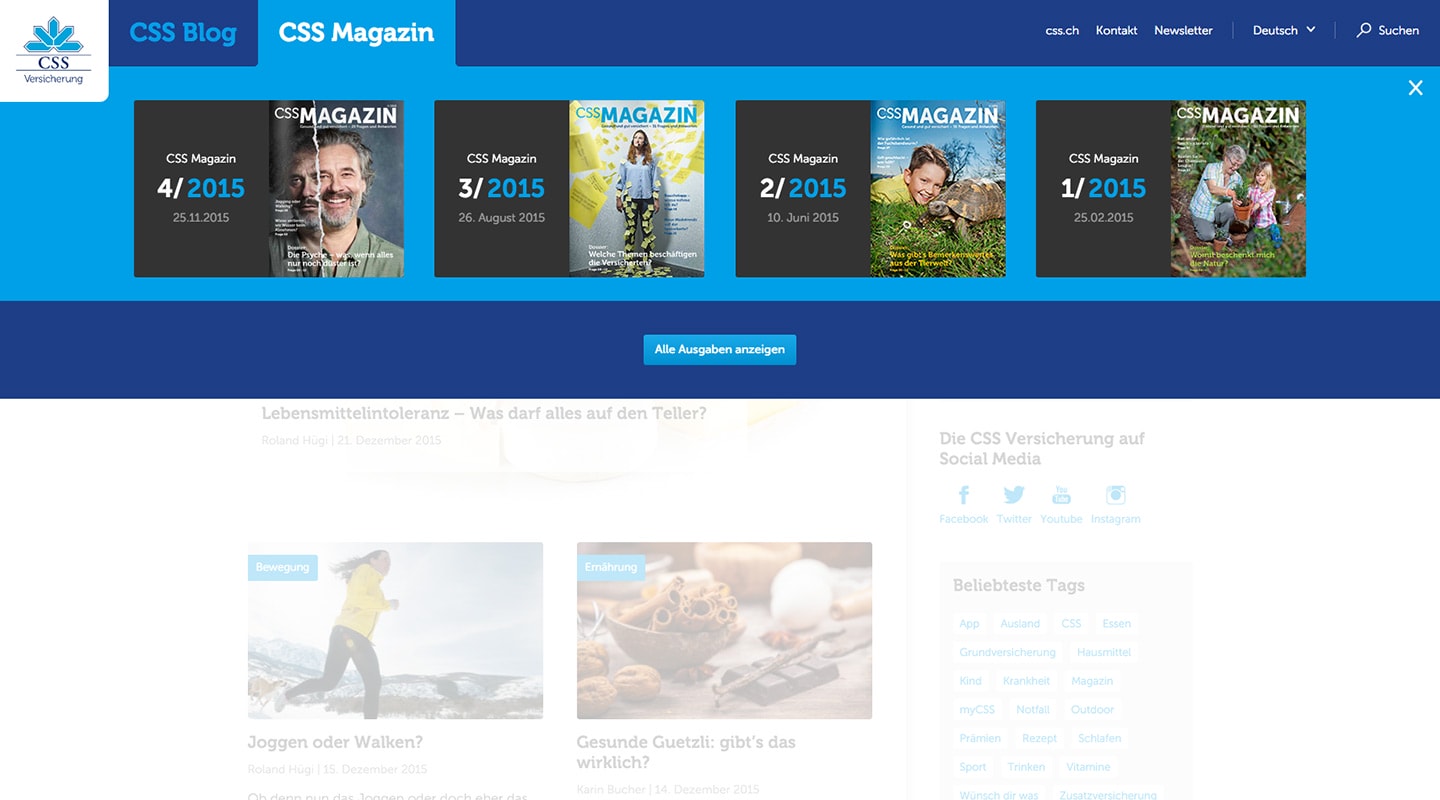Click the CSS Versicherung logo

click(x=54, y=50)
